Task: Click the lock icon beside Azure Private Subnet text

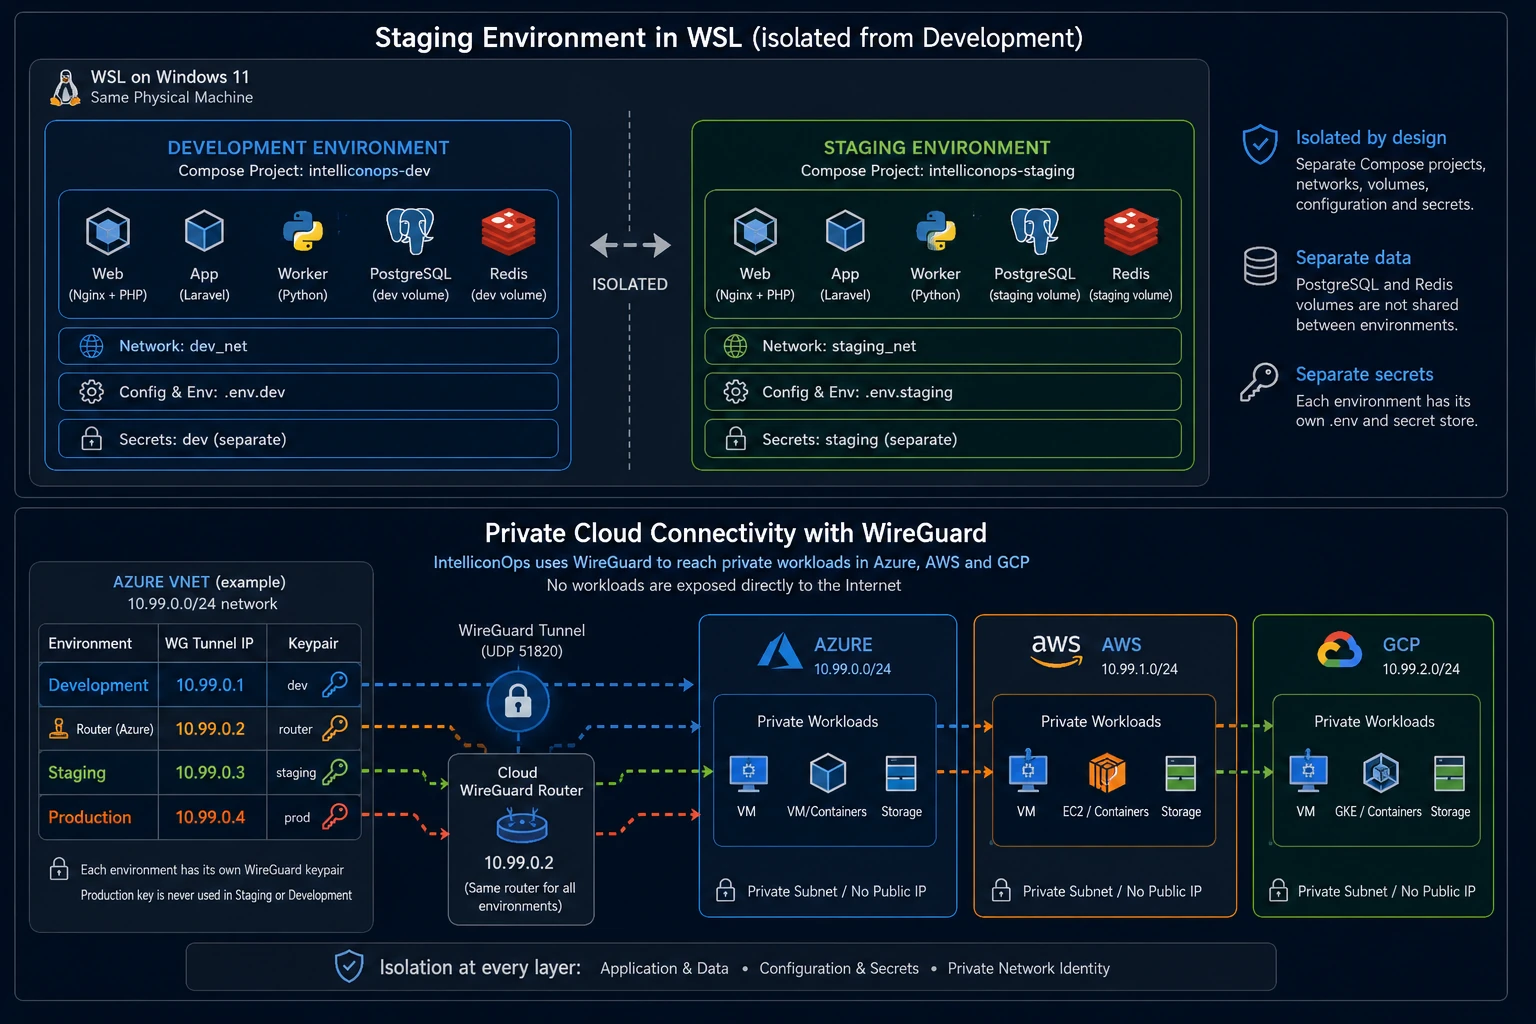Action: (726, 890)
